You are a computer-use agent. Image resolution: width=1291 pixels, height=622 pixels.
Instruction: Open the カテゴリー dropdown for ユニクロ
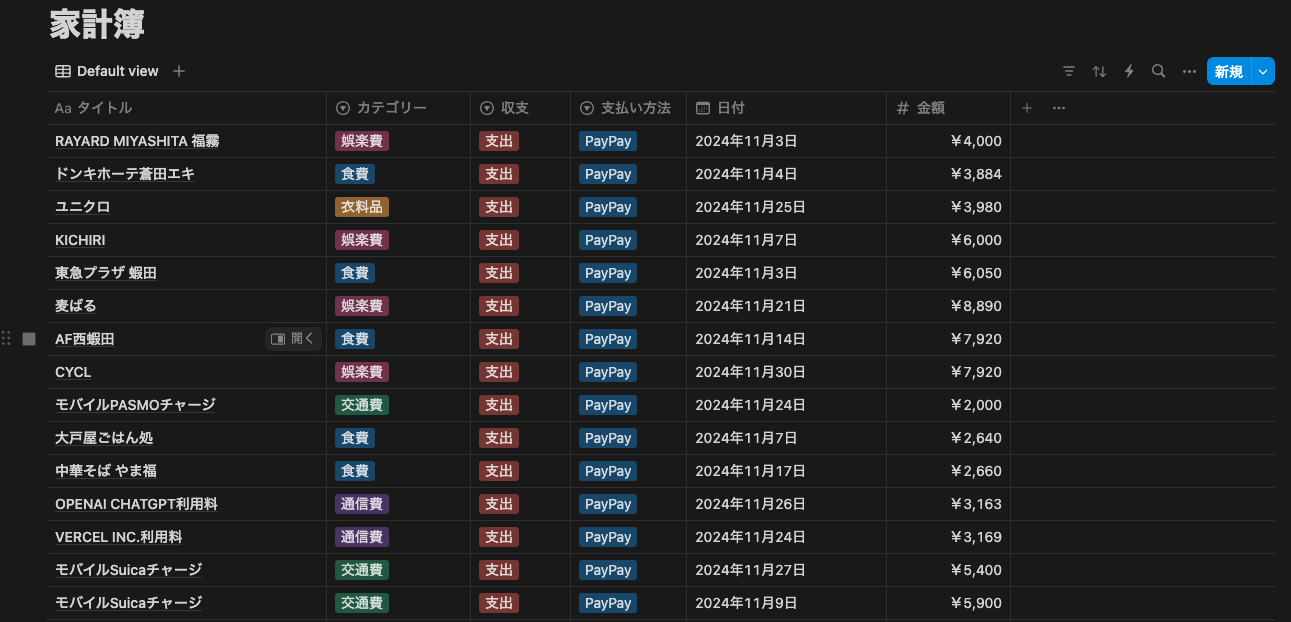coord(360,207)
